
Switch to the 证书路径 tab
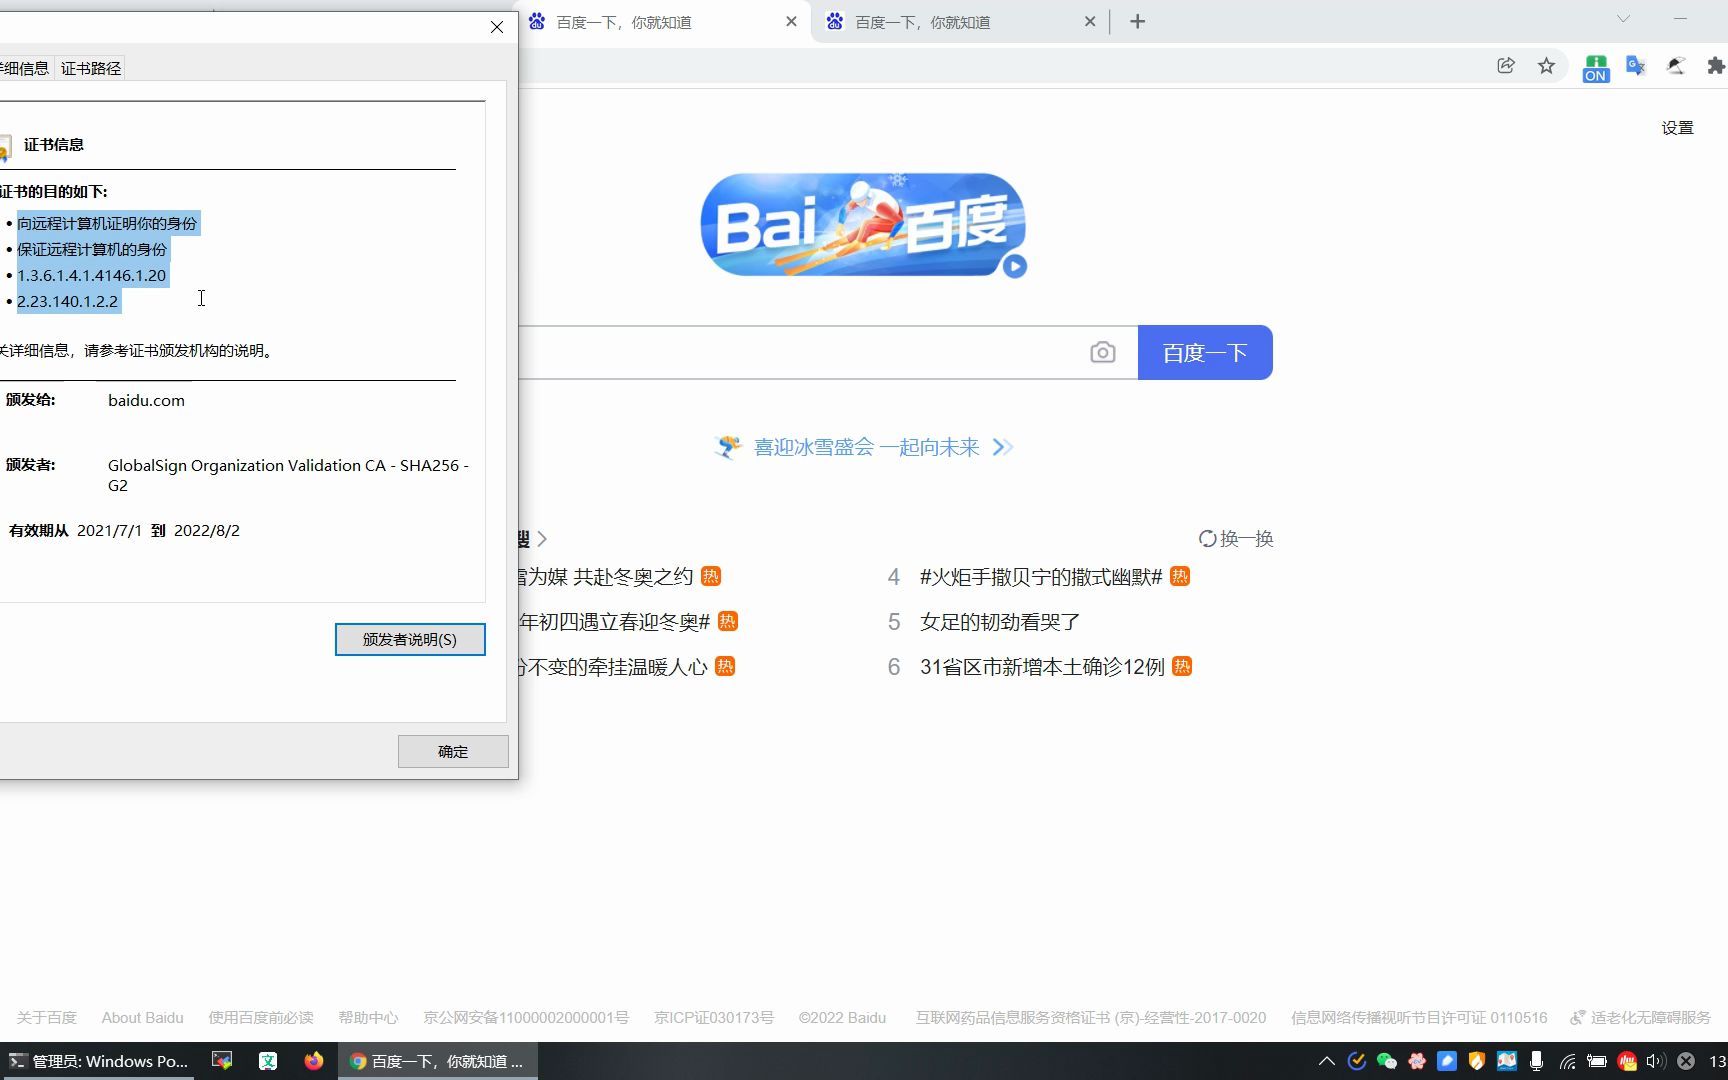coord(91,67)
